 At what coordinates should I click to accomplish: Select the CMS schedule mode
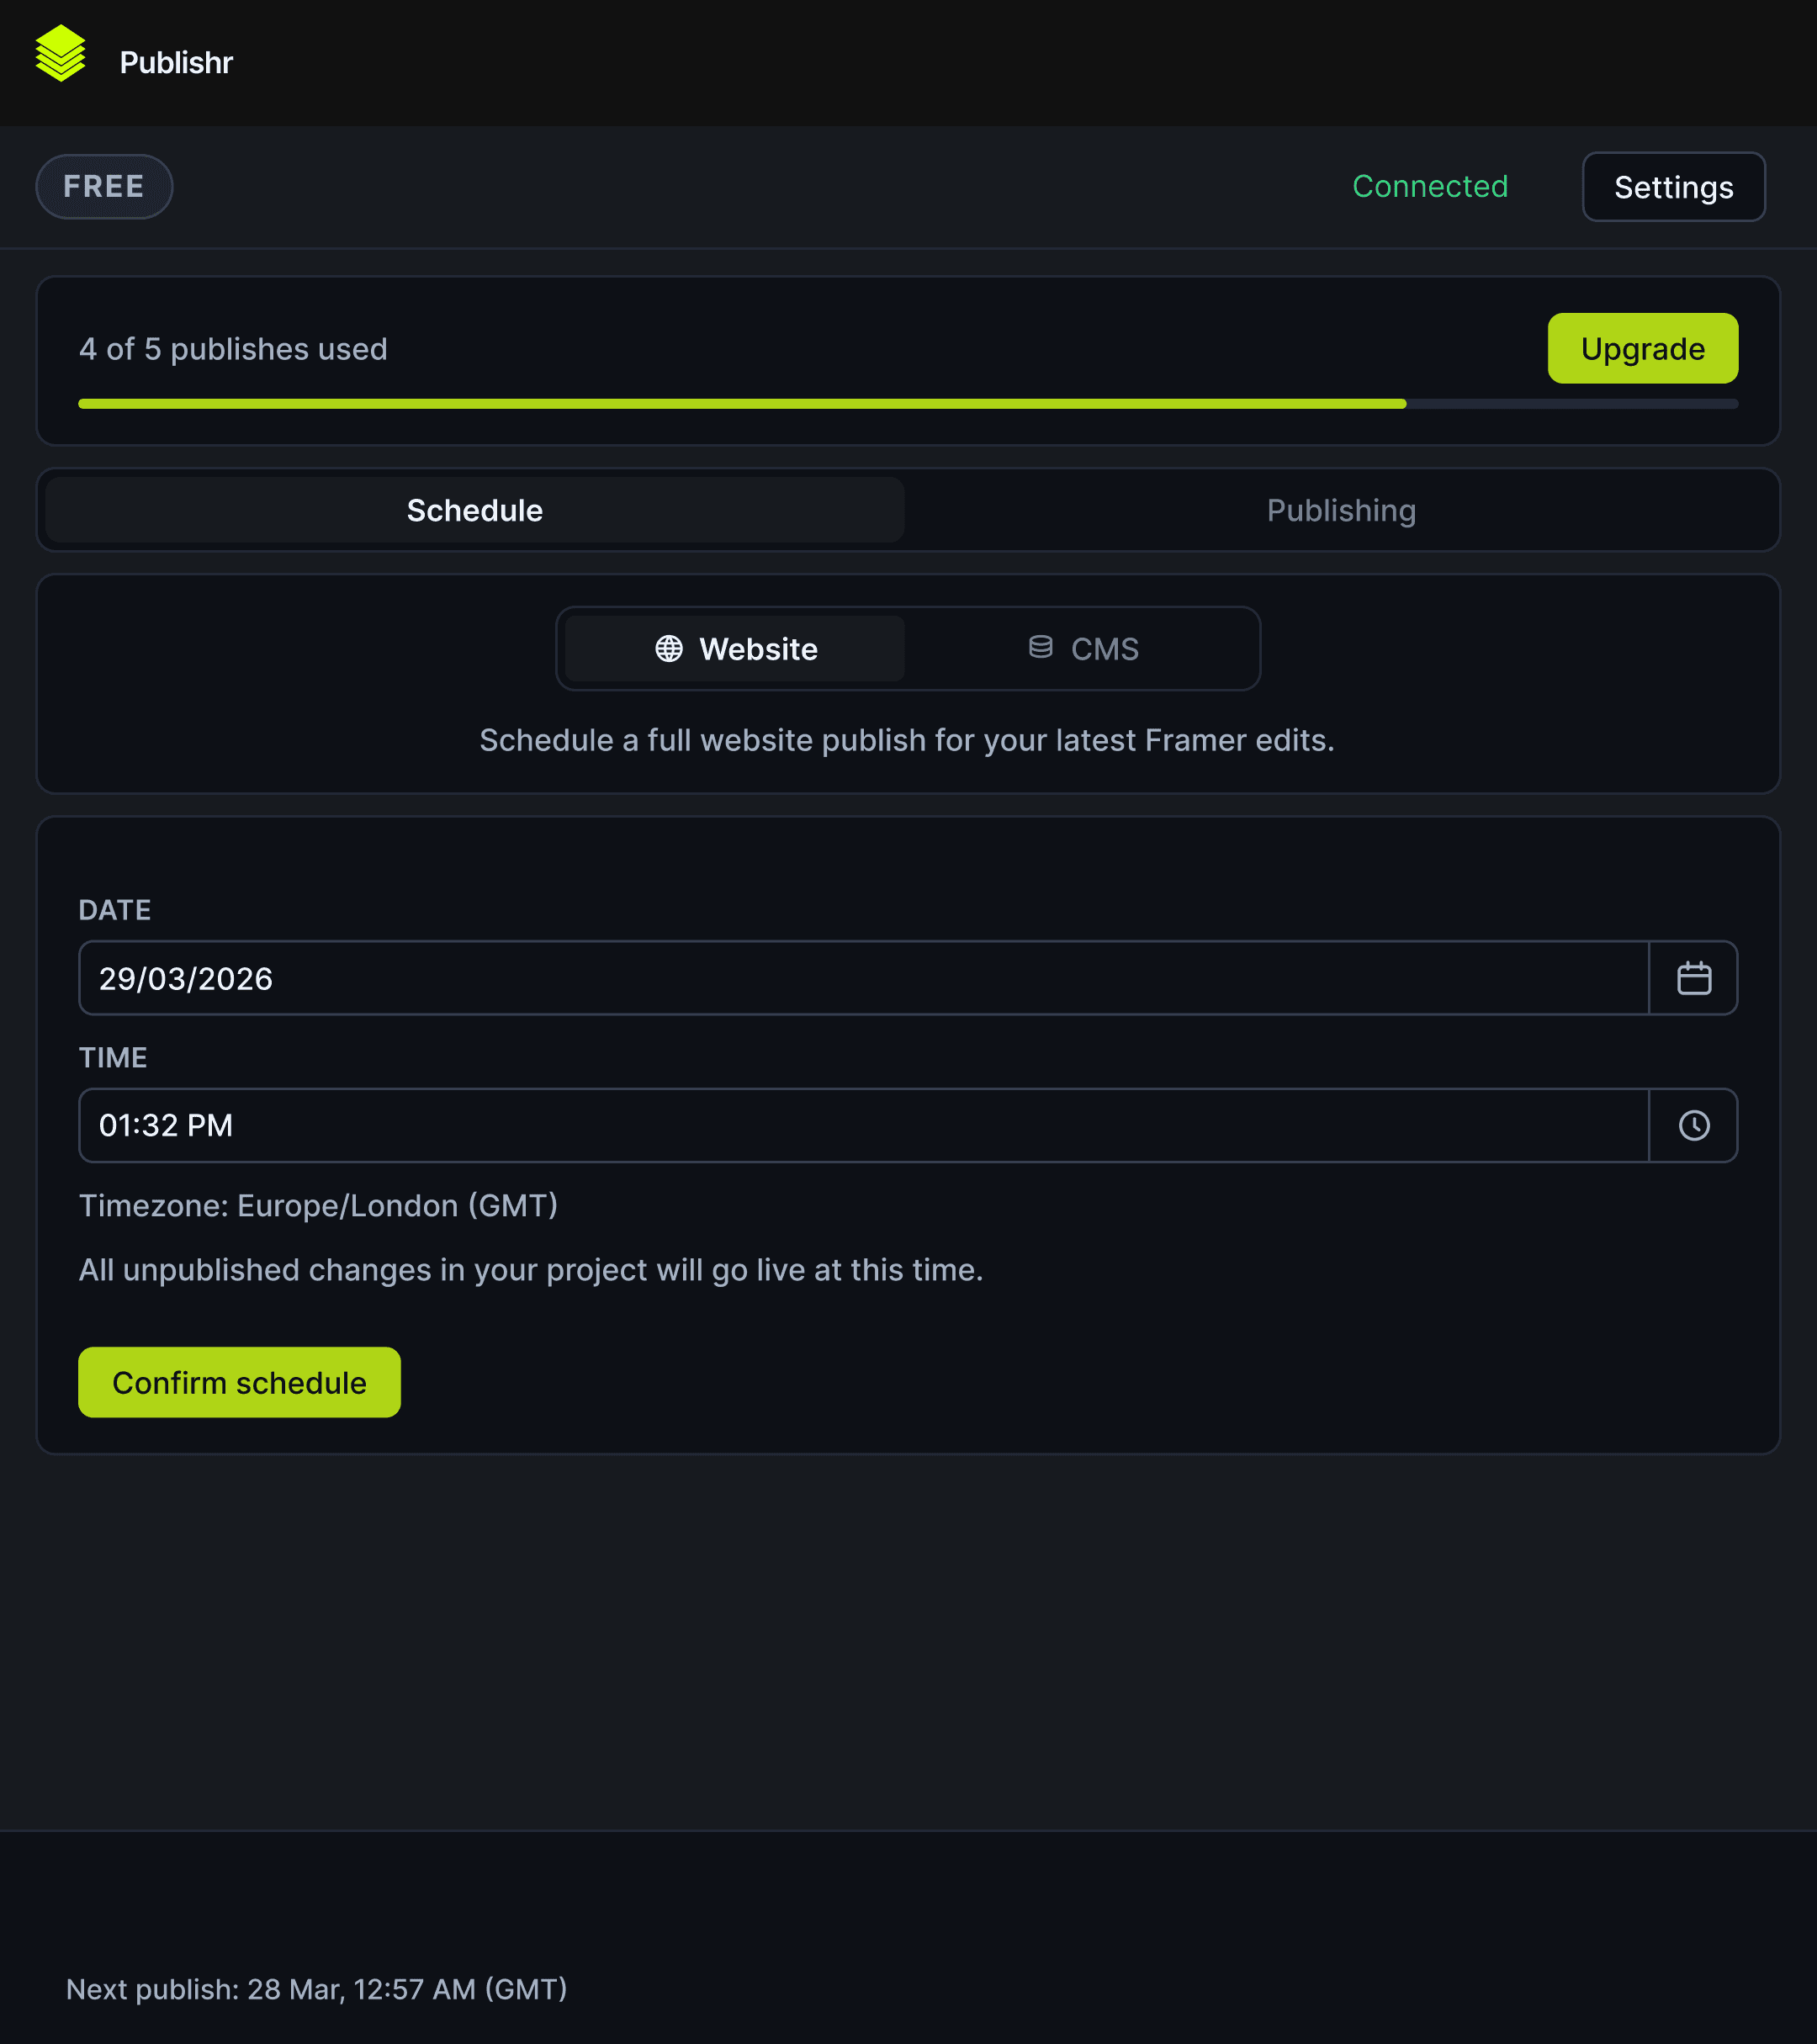1084,649
